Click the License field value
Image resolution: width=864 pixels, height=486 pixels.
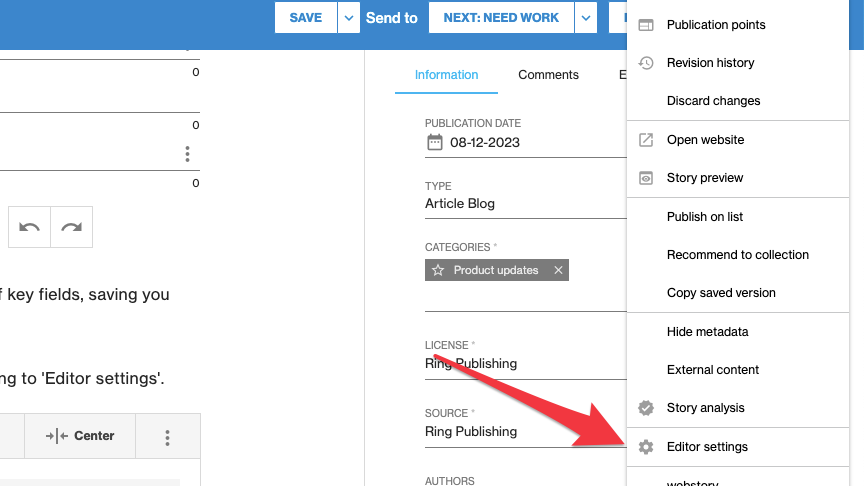471,364
